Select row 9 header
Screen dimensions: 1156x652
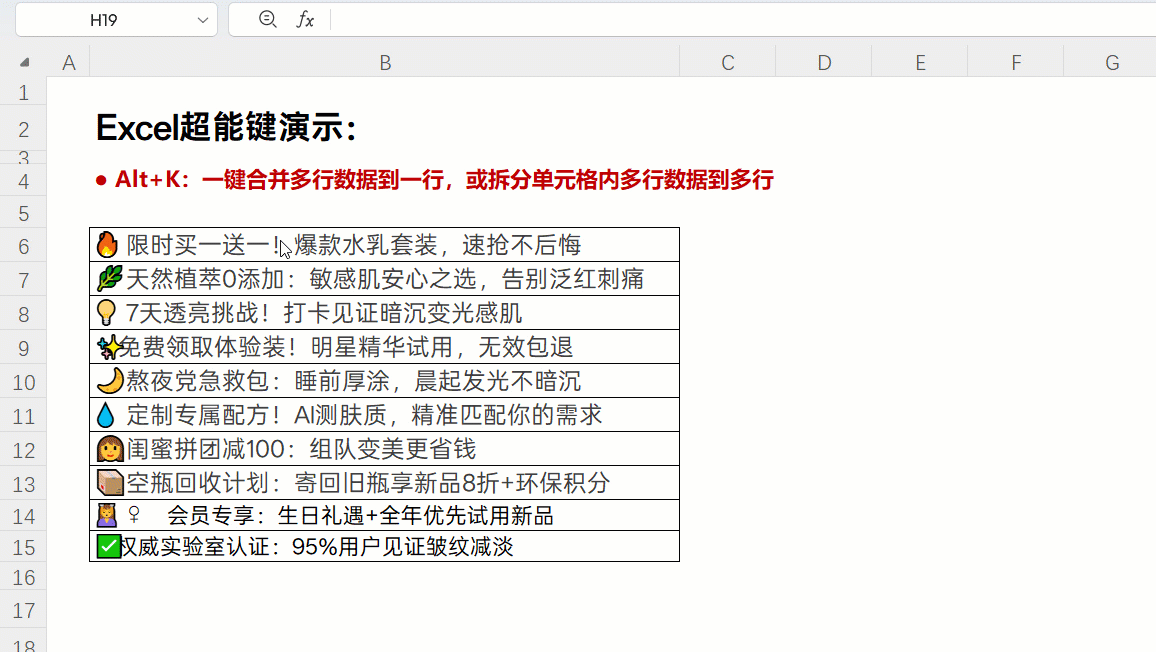click(x=24, y=347)
